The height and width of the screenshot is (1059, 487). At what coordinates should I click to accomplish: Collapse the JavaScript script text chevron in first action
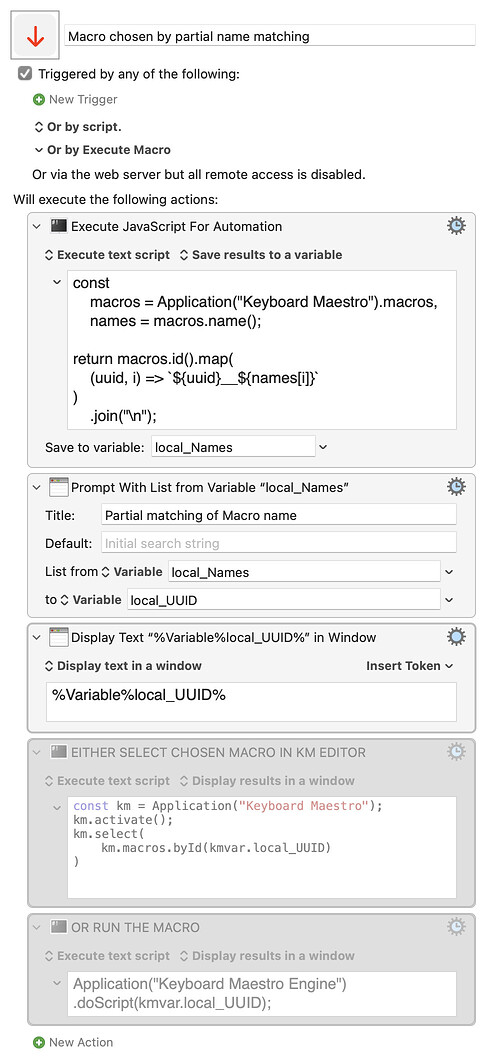(57, 282)
